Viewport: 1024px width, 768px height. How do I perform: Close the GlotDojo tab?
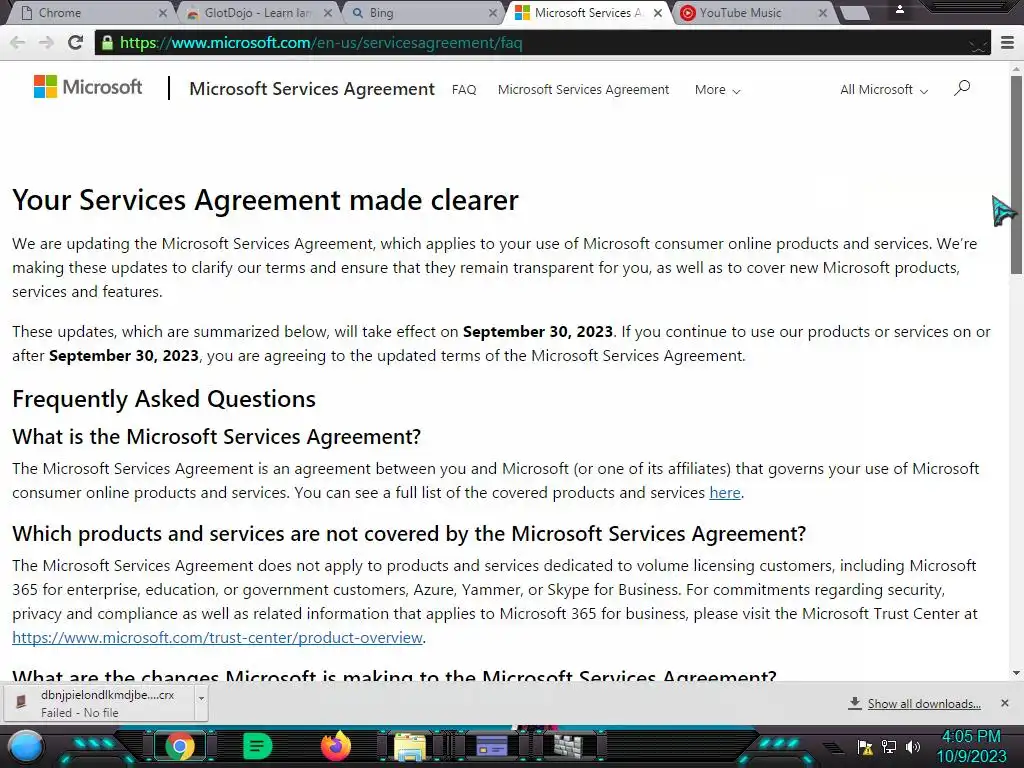[328, 13]
